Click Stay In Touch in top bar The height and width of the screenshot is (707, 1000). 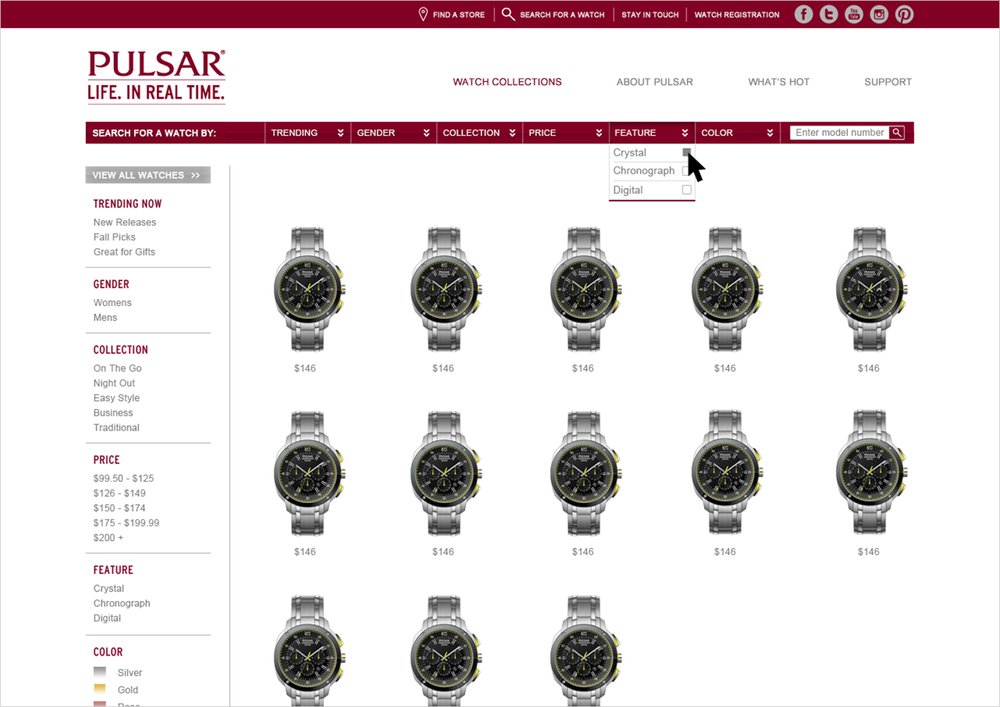650,15
